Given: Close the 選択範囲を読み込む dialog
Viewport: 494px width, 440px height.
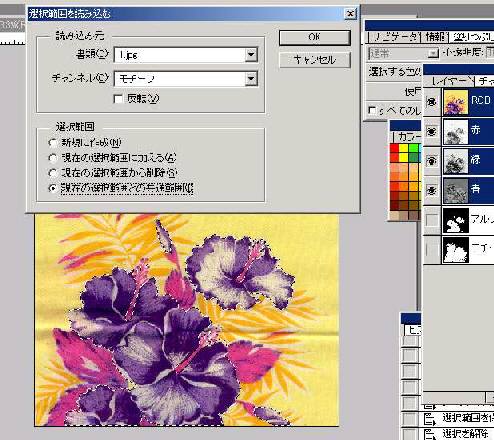Looking at the screenshot, I should (350, 14).
